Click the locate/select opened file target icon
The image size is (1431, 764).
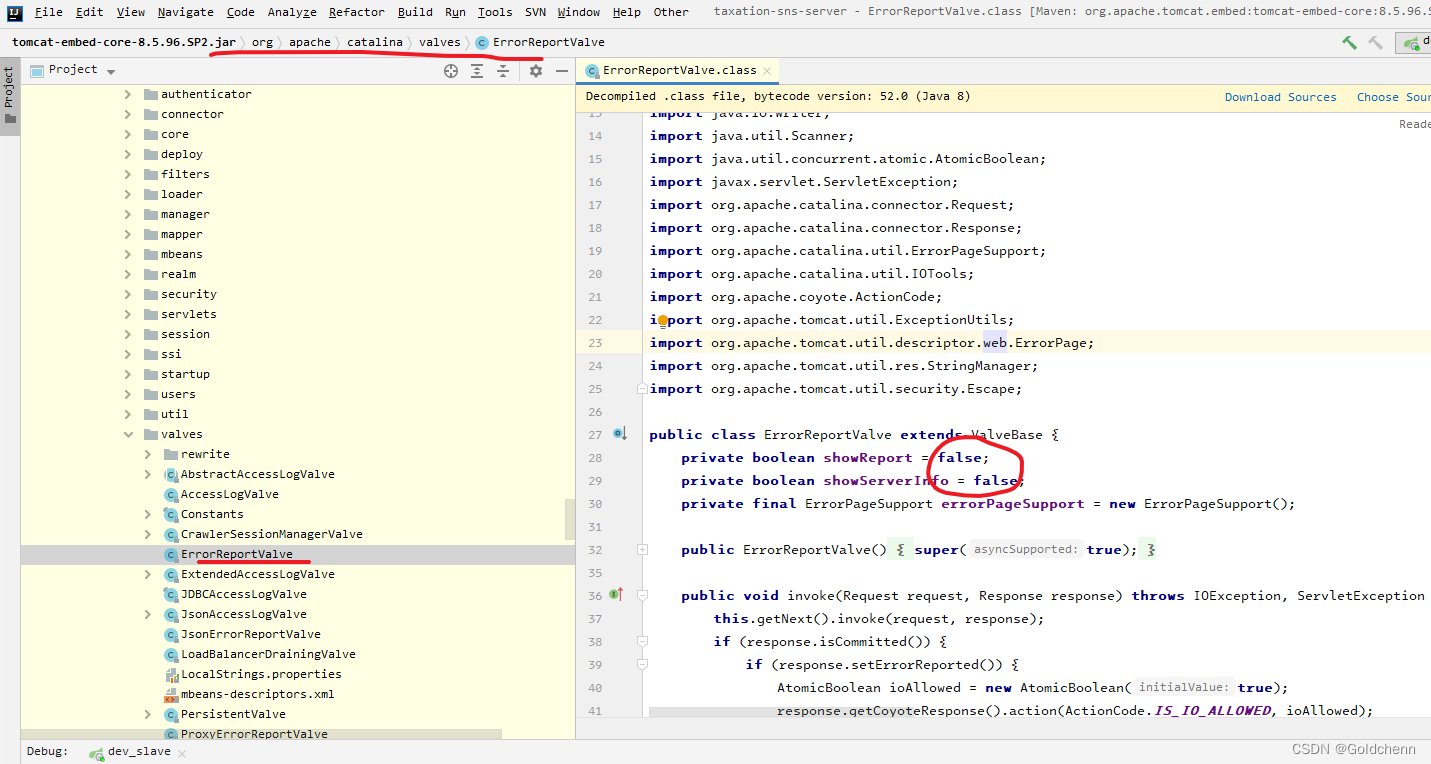451,70
